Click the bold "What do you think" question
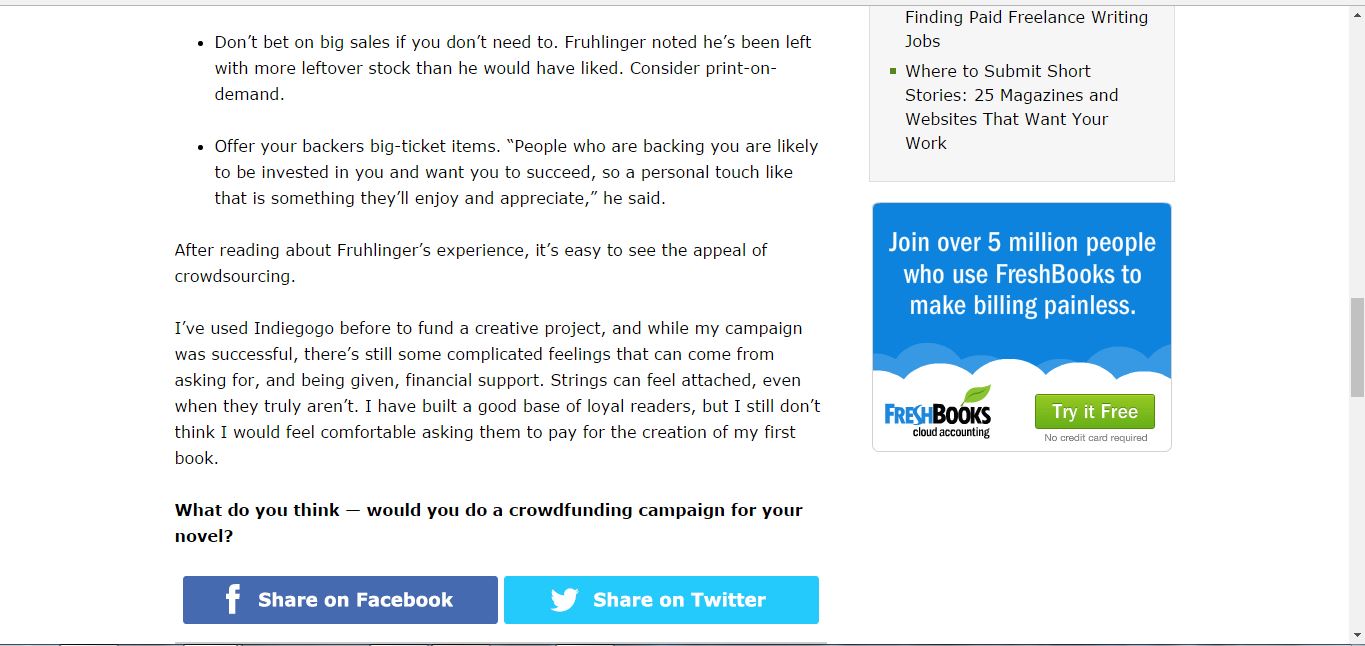Screen dimensions: 1365x646 (x=489, y=523)
